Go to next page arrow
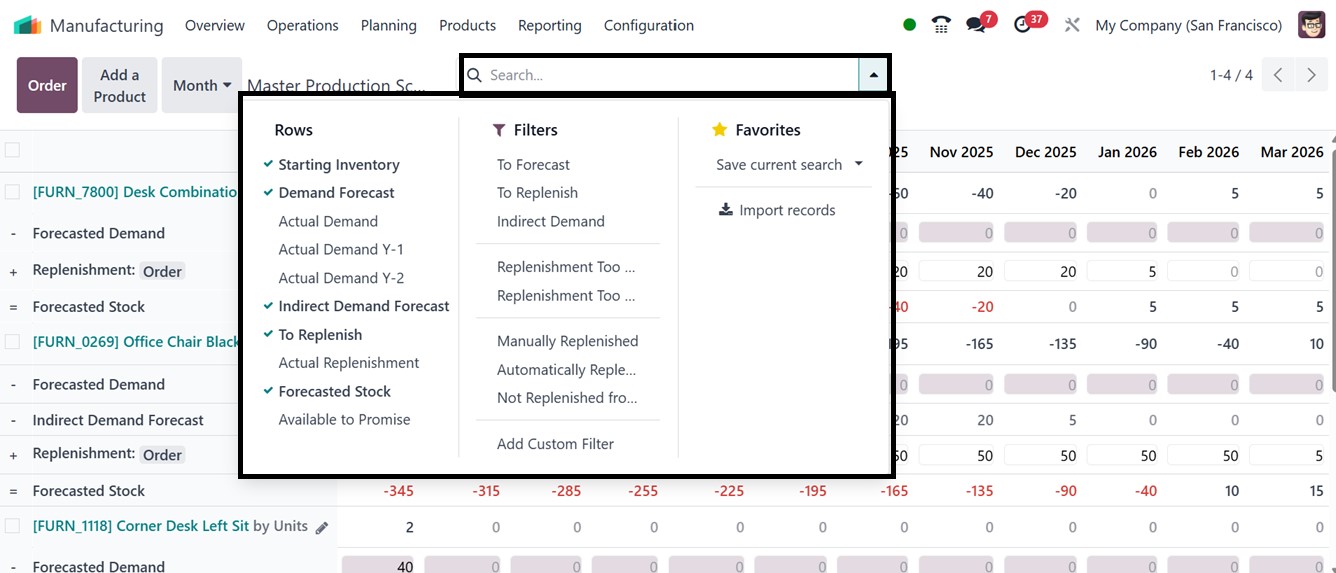 [1311, 75]
